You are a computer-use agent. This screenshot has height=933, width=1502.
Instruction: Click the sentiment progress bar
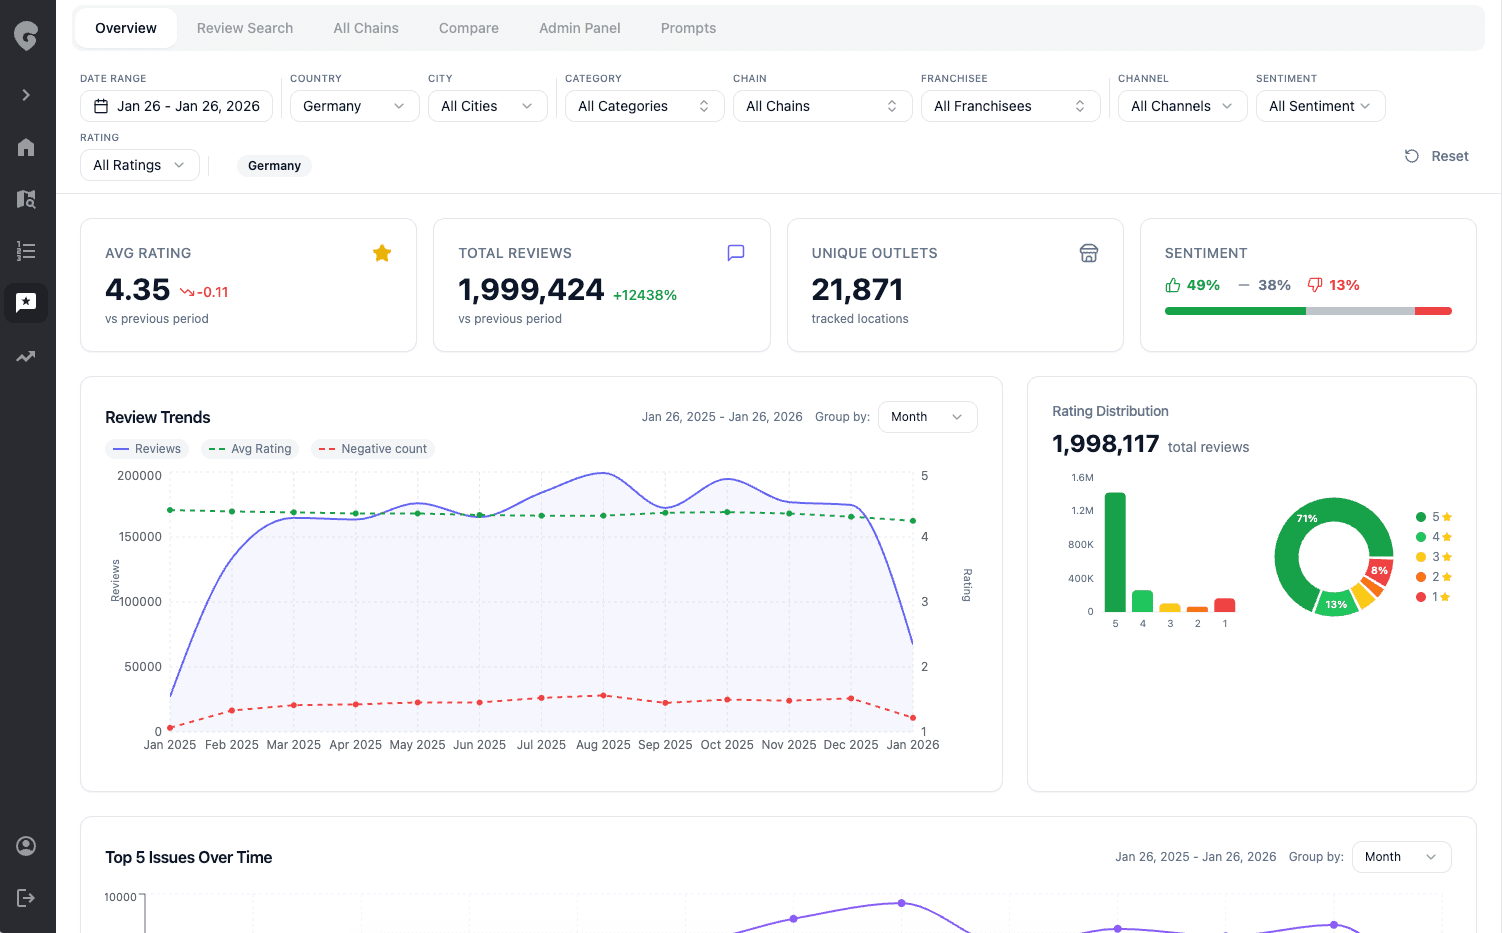1307,311
